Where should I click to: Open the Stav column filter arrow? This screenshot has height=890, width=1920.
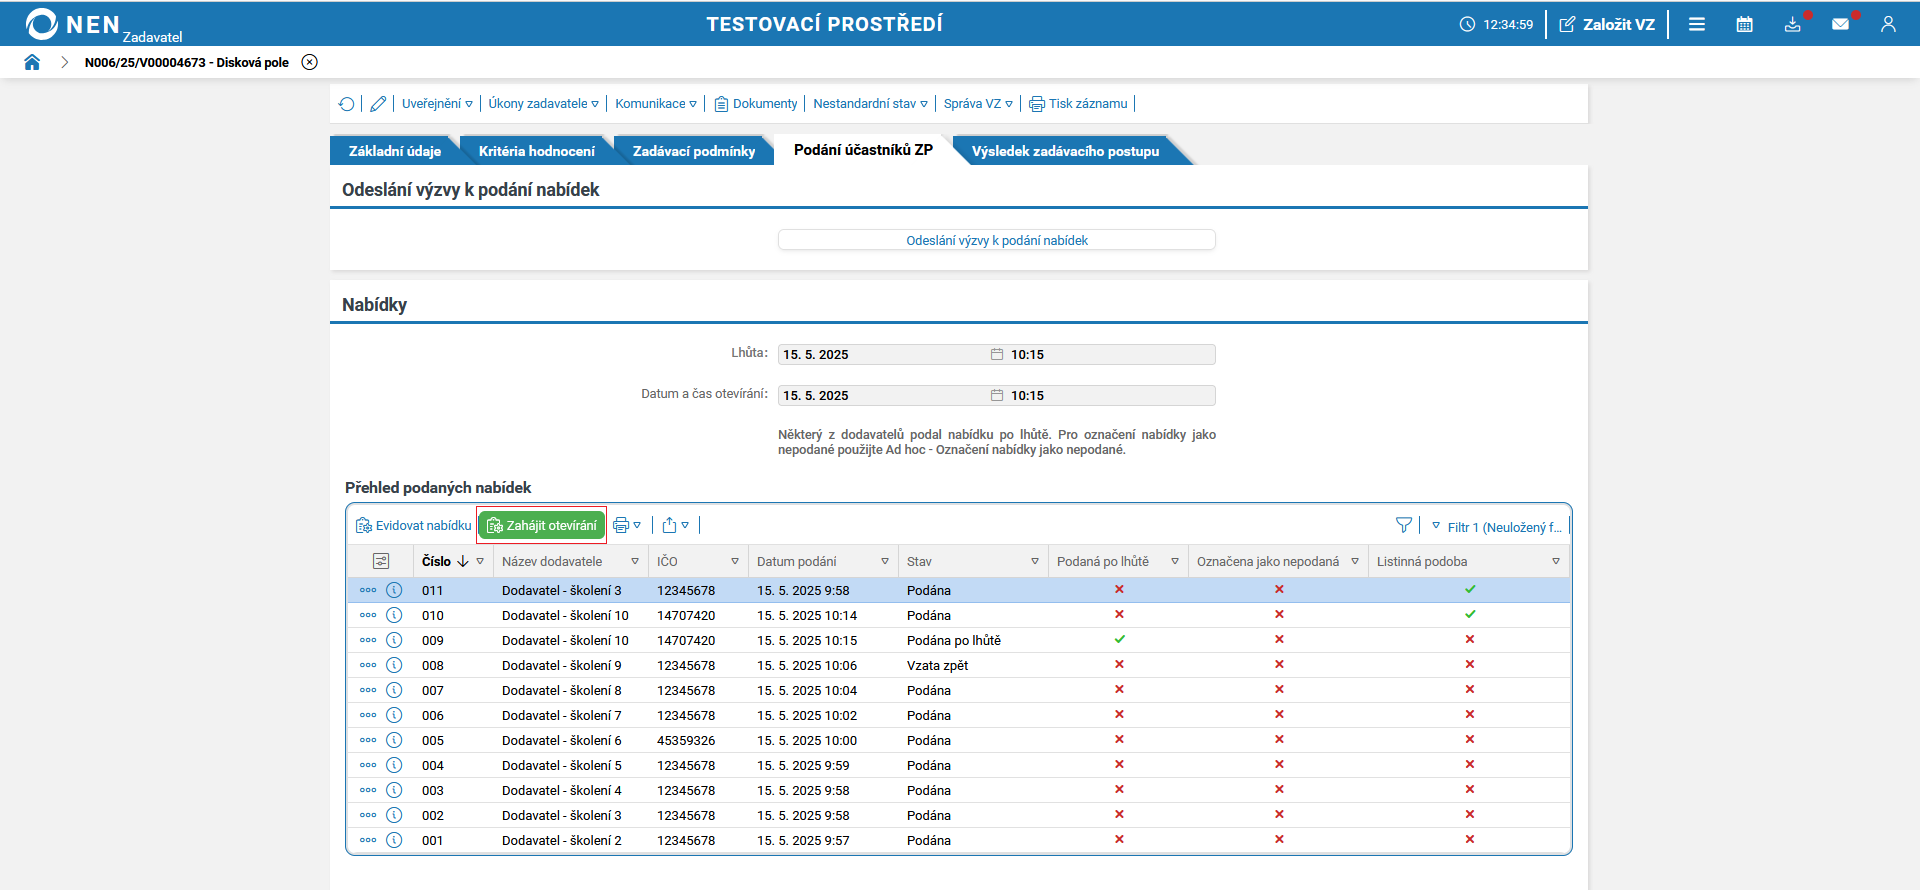(1035, 562)
